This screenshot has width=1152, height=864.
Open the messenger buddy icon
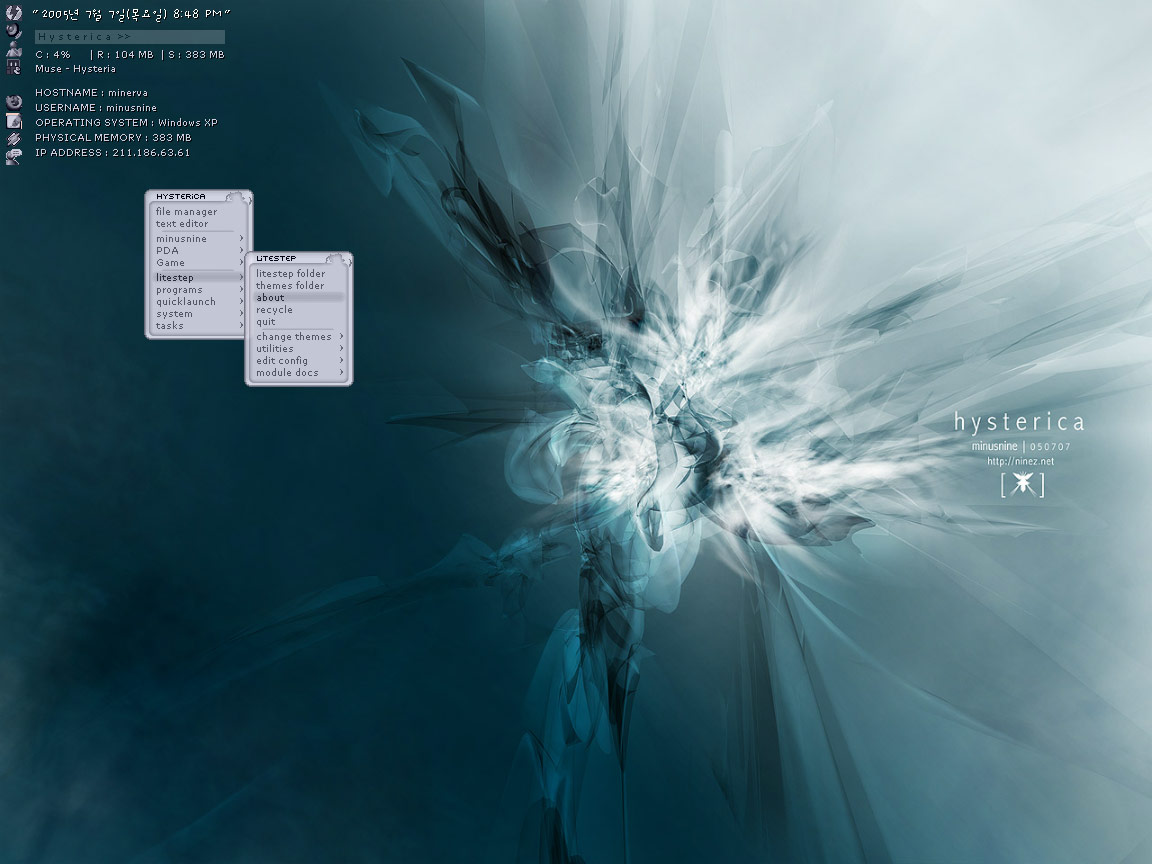[12, 48]
